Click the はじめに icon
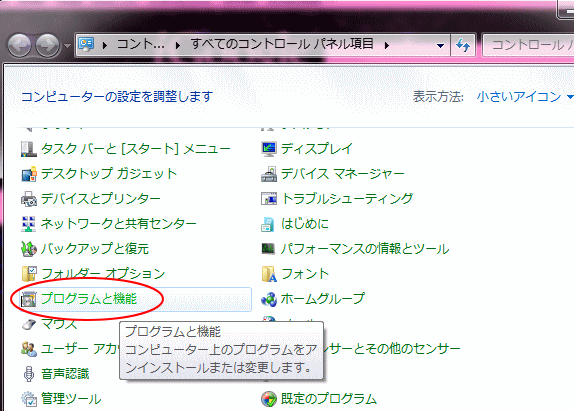 [268, 224]
